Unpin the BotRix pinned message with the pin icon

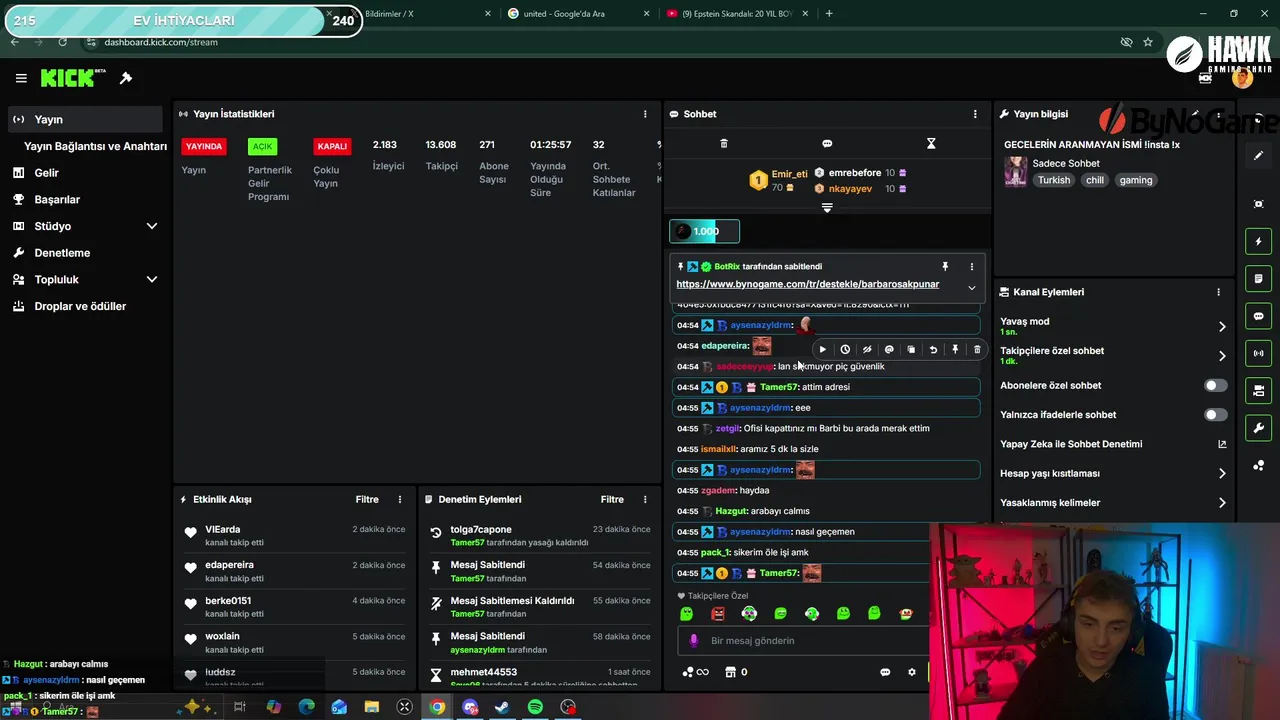(x=945, y=267)
